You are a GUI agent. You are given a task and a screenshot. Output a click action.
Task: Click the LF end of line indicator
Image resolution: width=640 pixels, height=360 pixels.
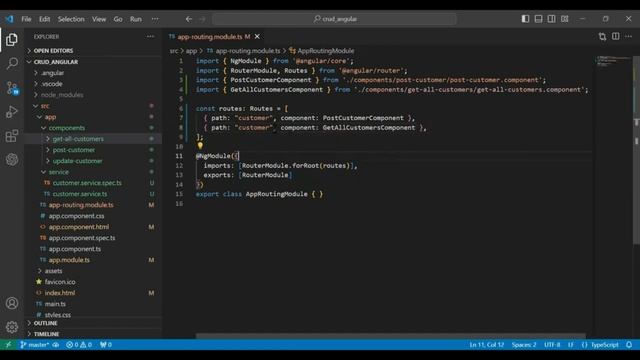(x=571, y=345)
